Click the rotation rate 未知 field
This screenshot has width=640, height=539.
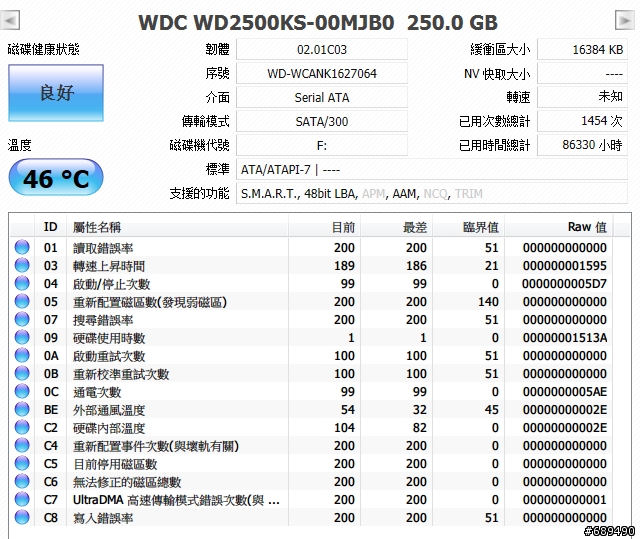click(582, 98)
